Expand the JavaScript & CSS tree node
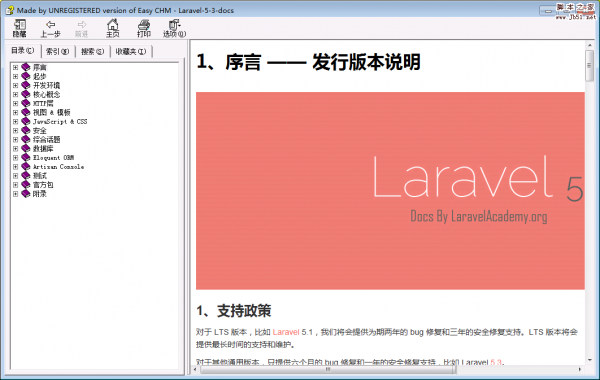 [15, 122]
